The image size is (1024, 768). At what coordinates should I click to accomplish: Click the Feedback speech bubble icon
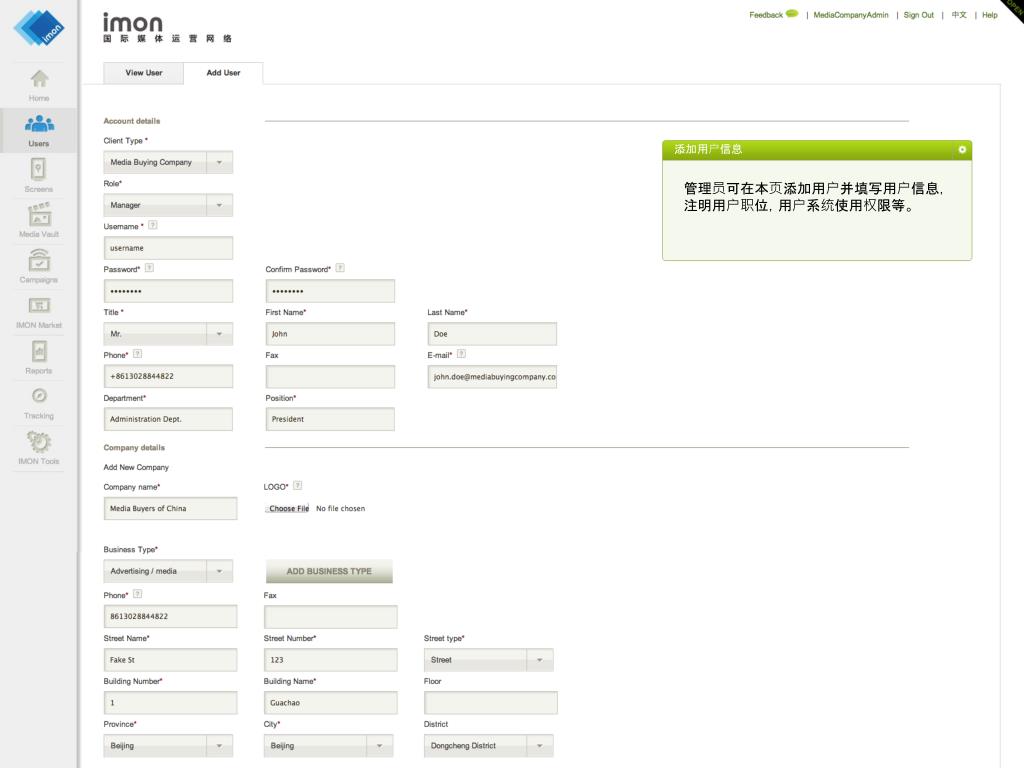792,14
